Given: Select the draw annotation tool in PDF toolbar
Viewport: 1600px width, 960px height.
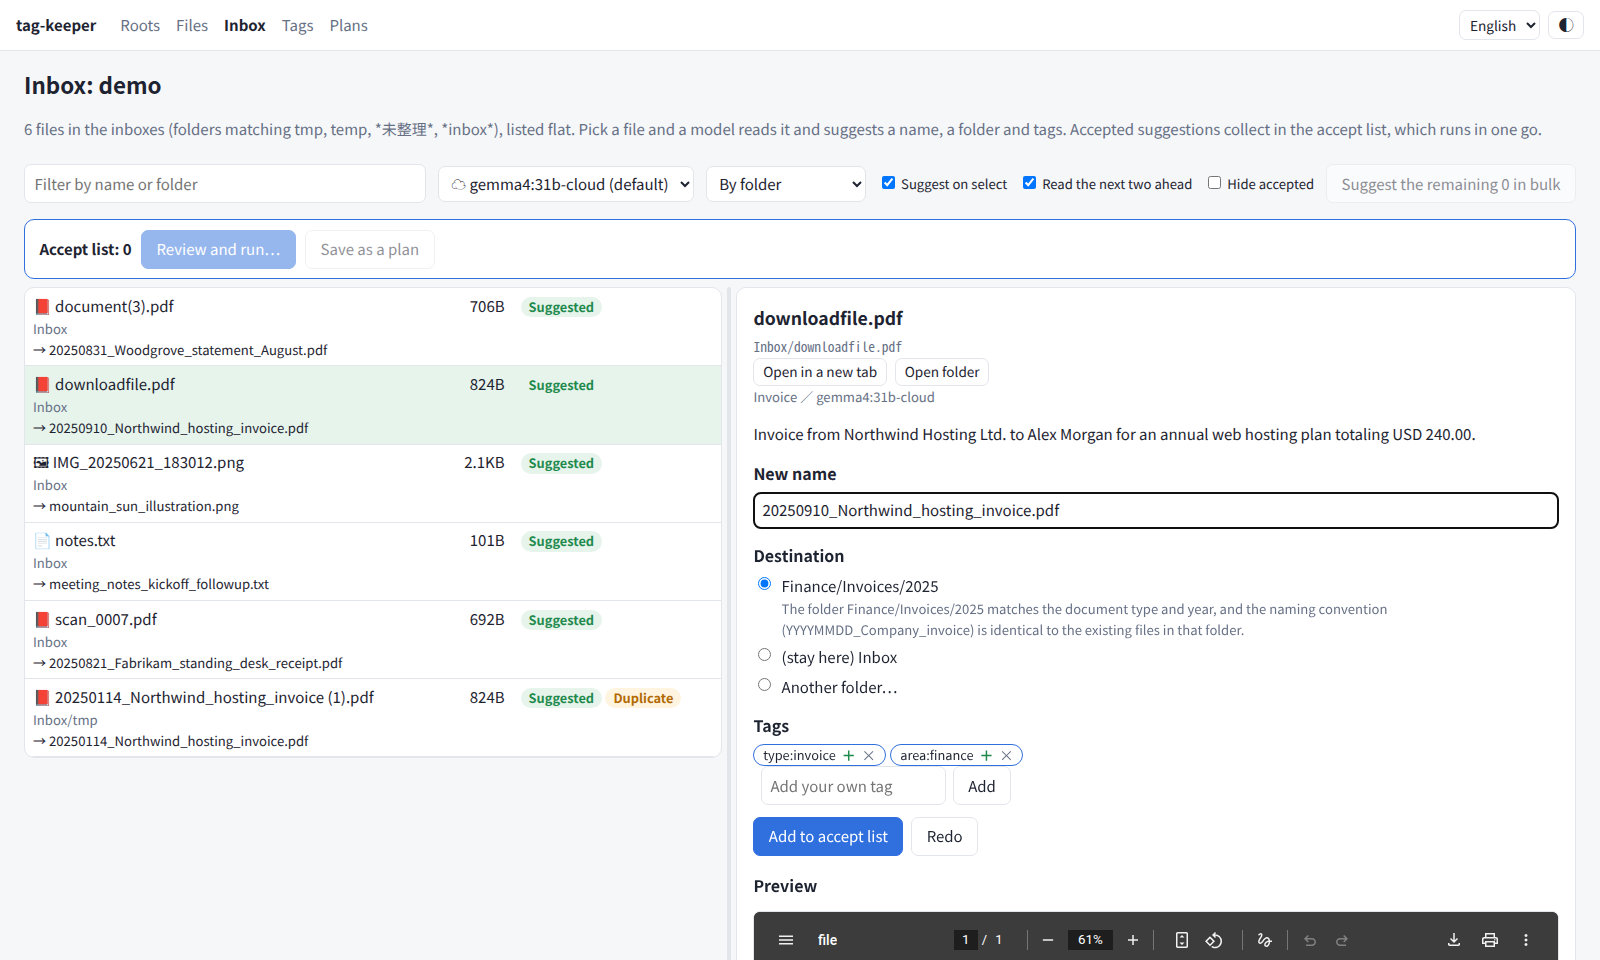Looking at the screenshot, I should click(x=1265, y=940).
